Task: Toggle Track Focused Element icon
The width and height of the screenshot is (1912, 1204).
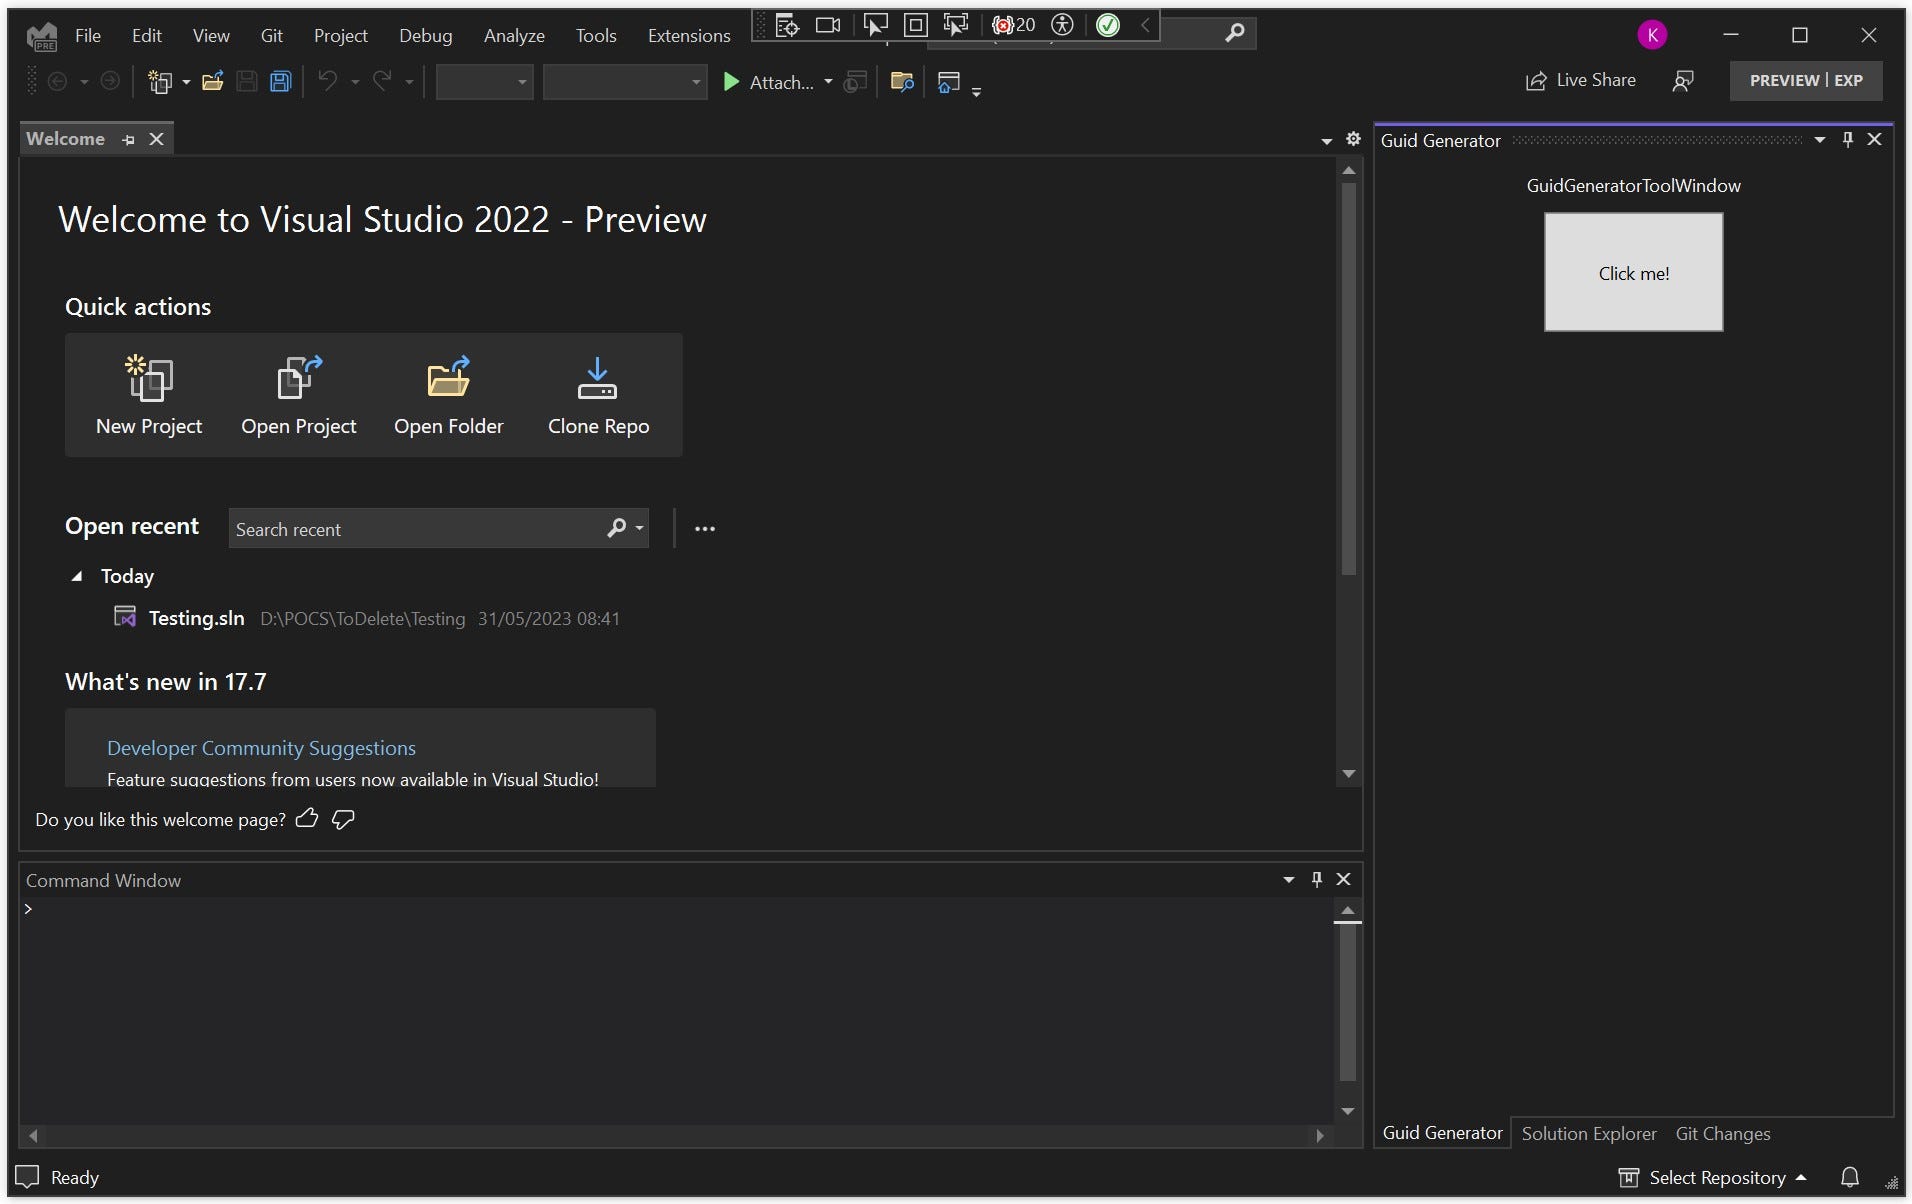Action: (x=956, y=25)
